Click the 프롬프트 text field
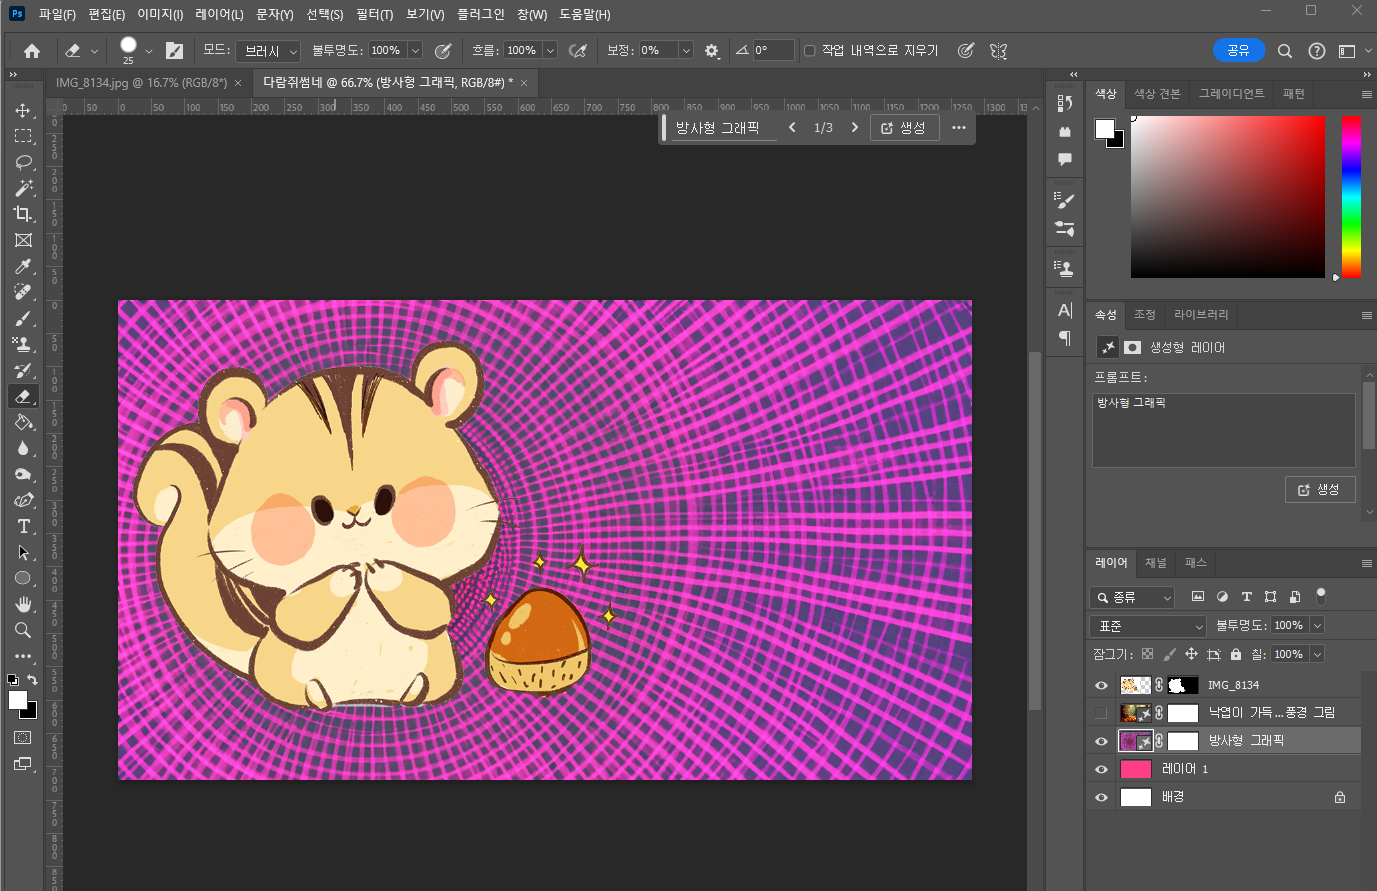 (x=1224, y=430)
